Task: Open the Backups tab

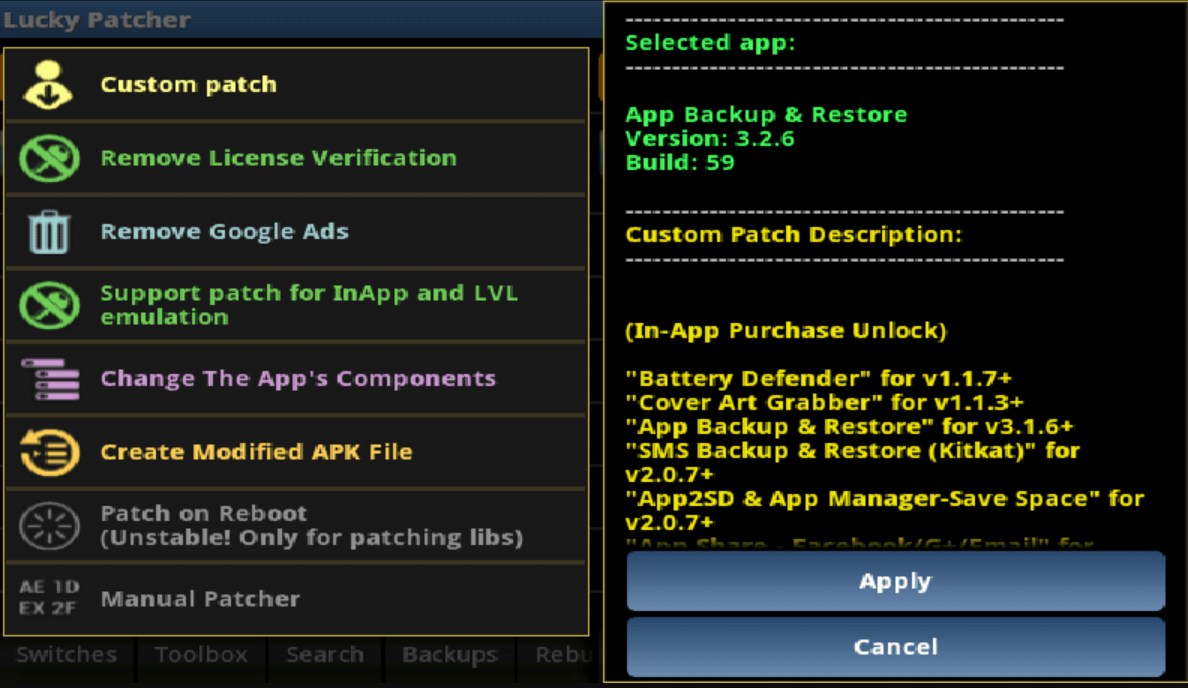Action: click(450, 655)
